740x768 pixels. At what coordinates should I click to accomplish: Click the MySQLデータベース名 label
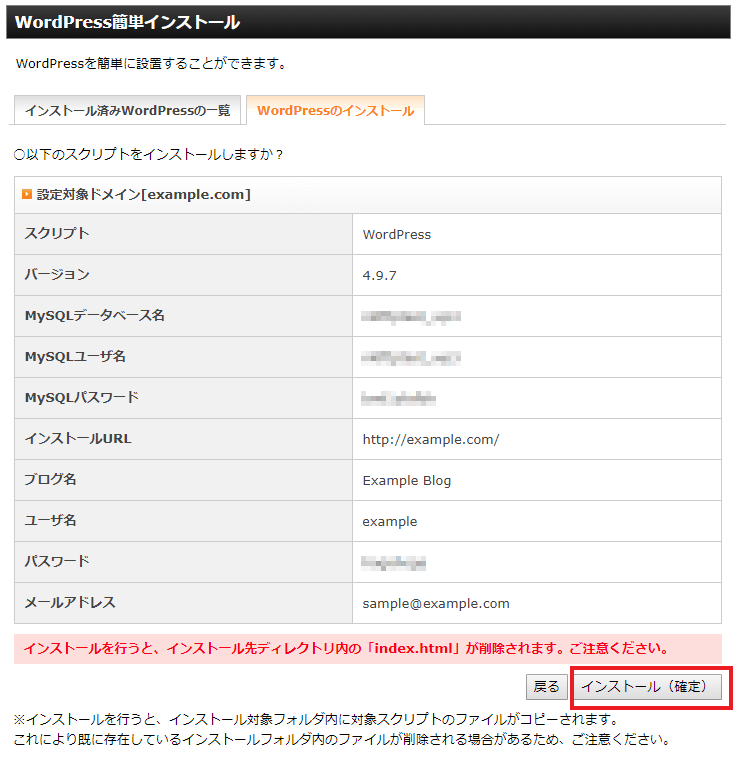coord(95,315)
